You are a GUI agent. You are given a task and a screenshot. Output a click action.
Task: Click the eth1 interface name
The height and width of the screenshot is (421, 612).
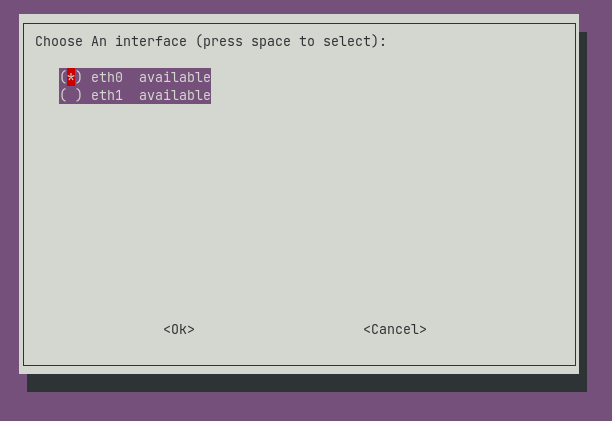107,96
